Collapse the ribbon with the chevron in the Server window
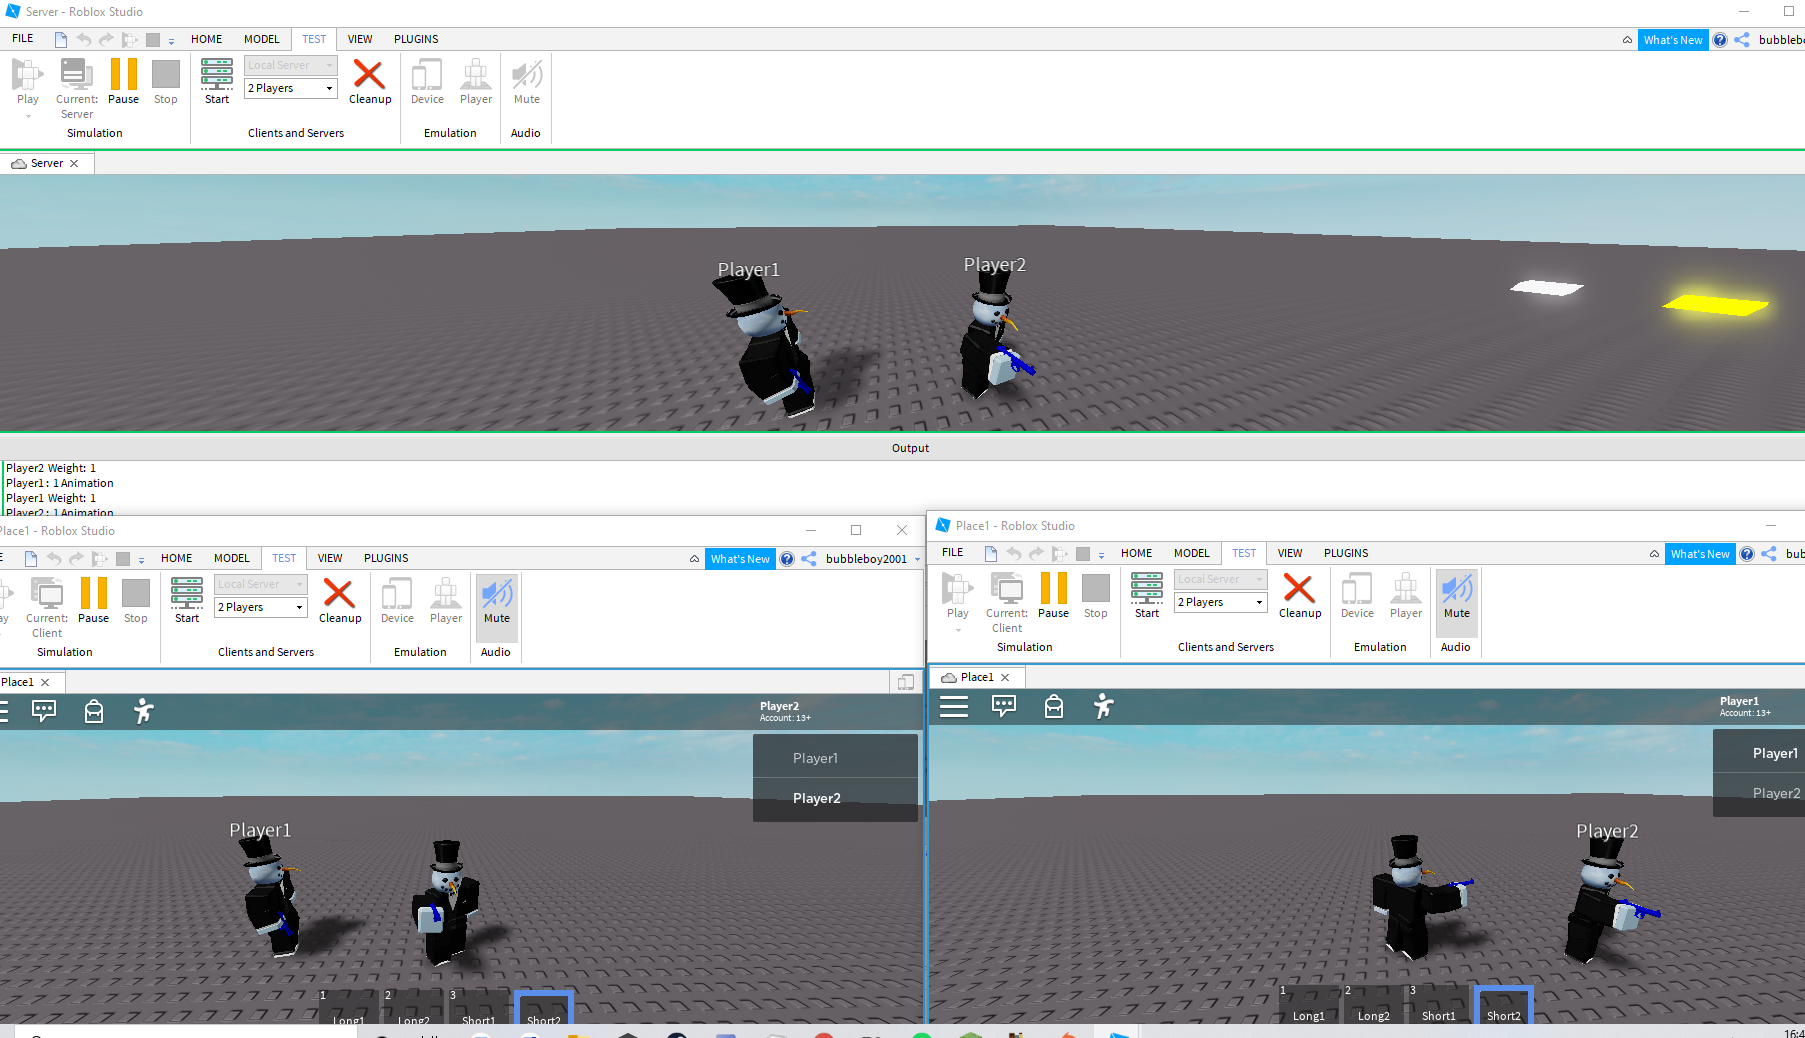 click(x=1627, y=40)
